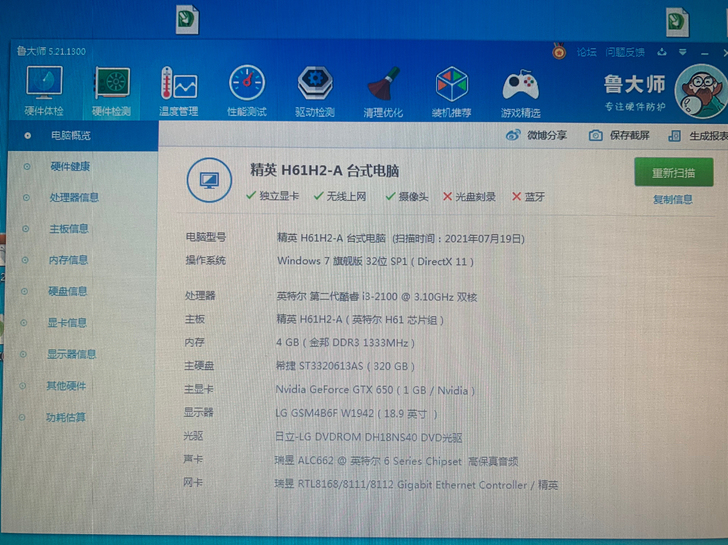Click 生成报表 generate report
728x545 pixels.
click(698, 136)
